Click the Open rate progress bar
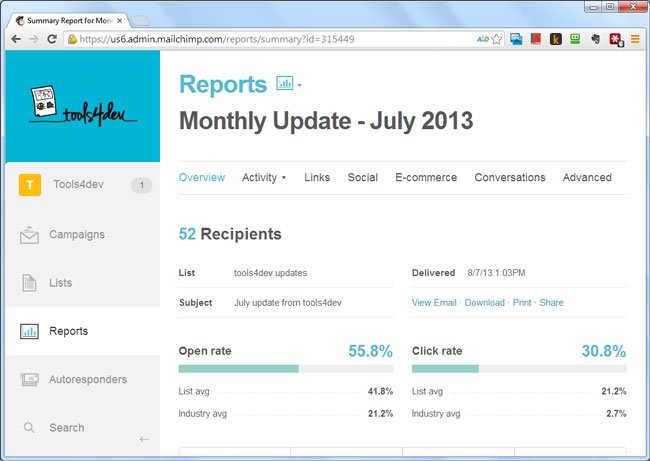Screen dimensions: 650x461 coord(286,369)
